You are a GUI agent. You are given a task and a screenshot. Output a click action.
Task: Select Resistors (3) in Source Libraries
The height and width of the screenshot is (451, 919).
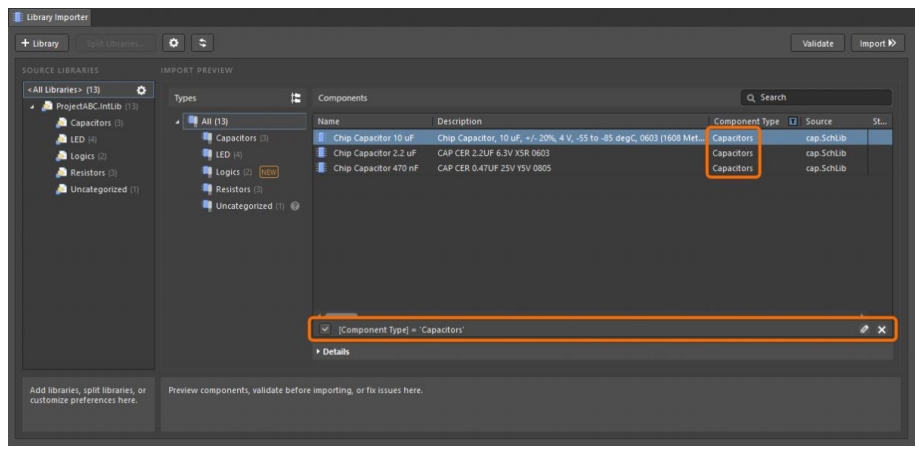(x=93, y=172)
